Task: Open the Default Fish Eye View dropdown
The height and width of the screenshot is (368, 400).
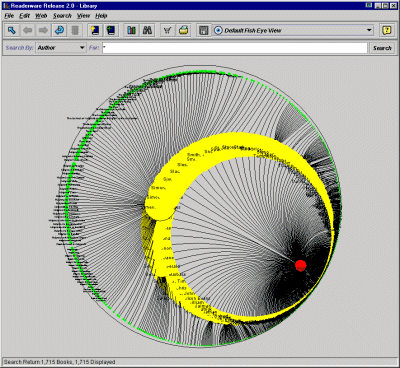Action: click(293, 30)
